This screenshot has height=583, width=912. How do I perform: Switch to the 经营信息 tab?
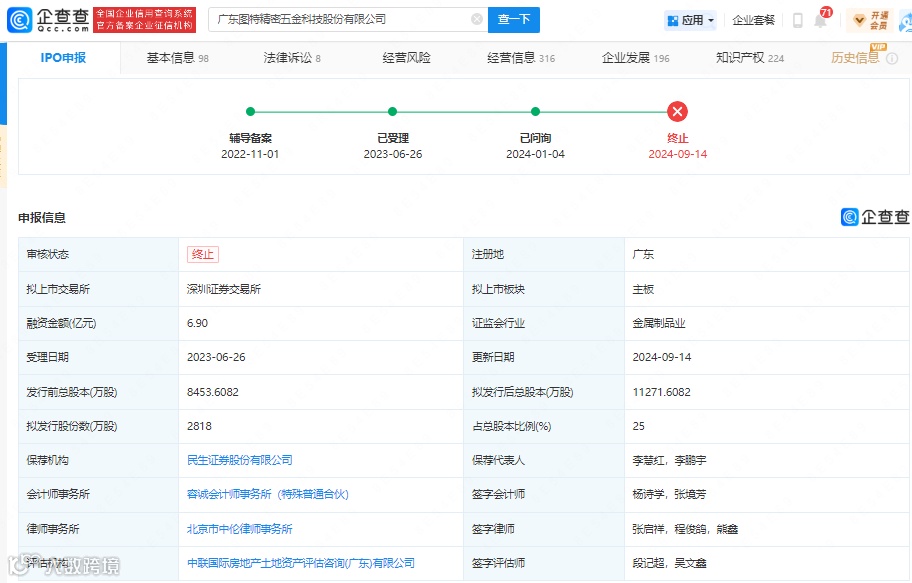coord(521,58)
